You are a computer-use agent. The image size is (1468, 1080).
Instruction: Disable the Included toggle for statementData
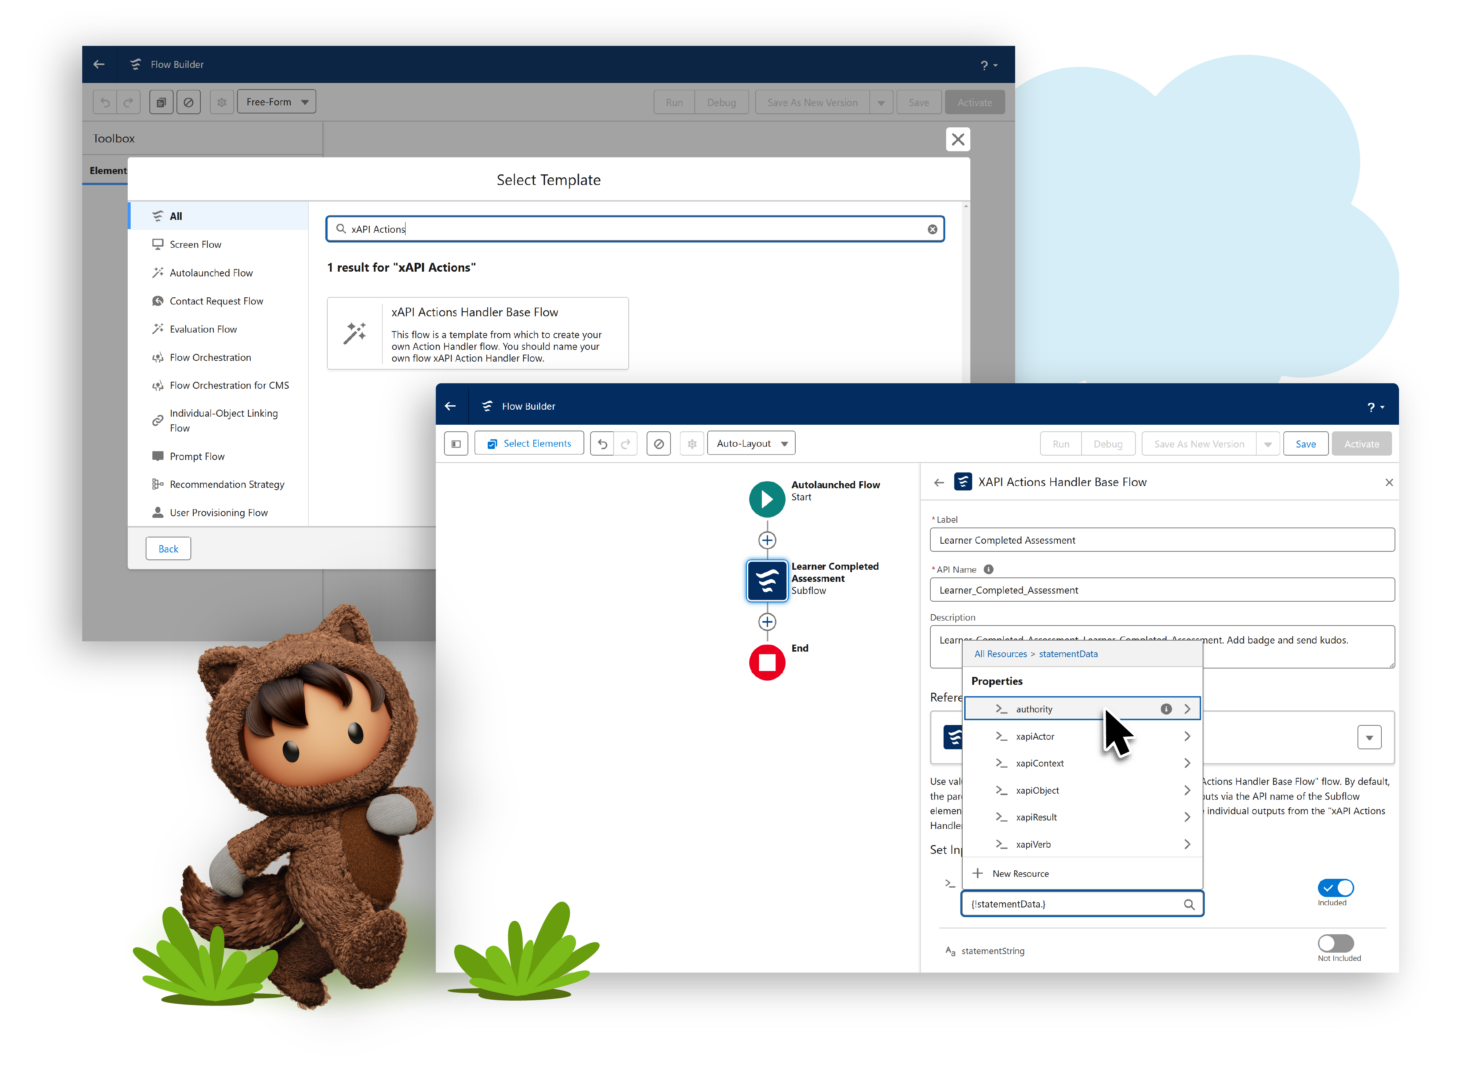[x=1335, y=887]
